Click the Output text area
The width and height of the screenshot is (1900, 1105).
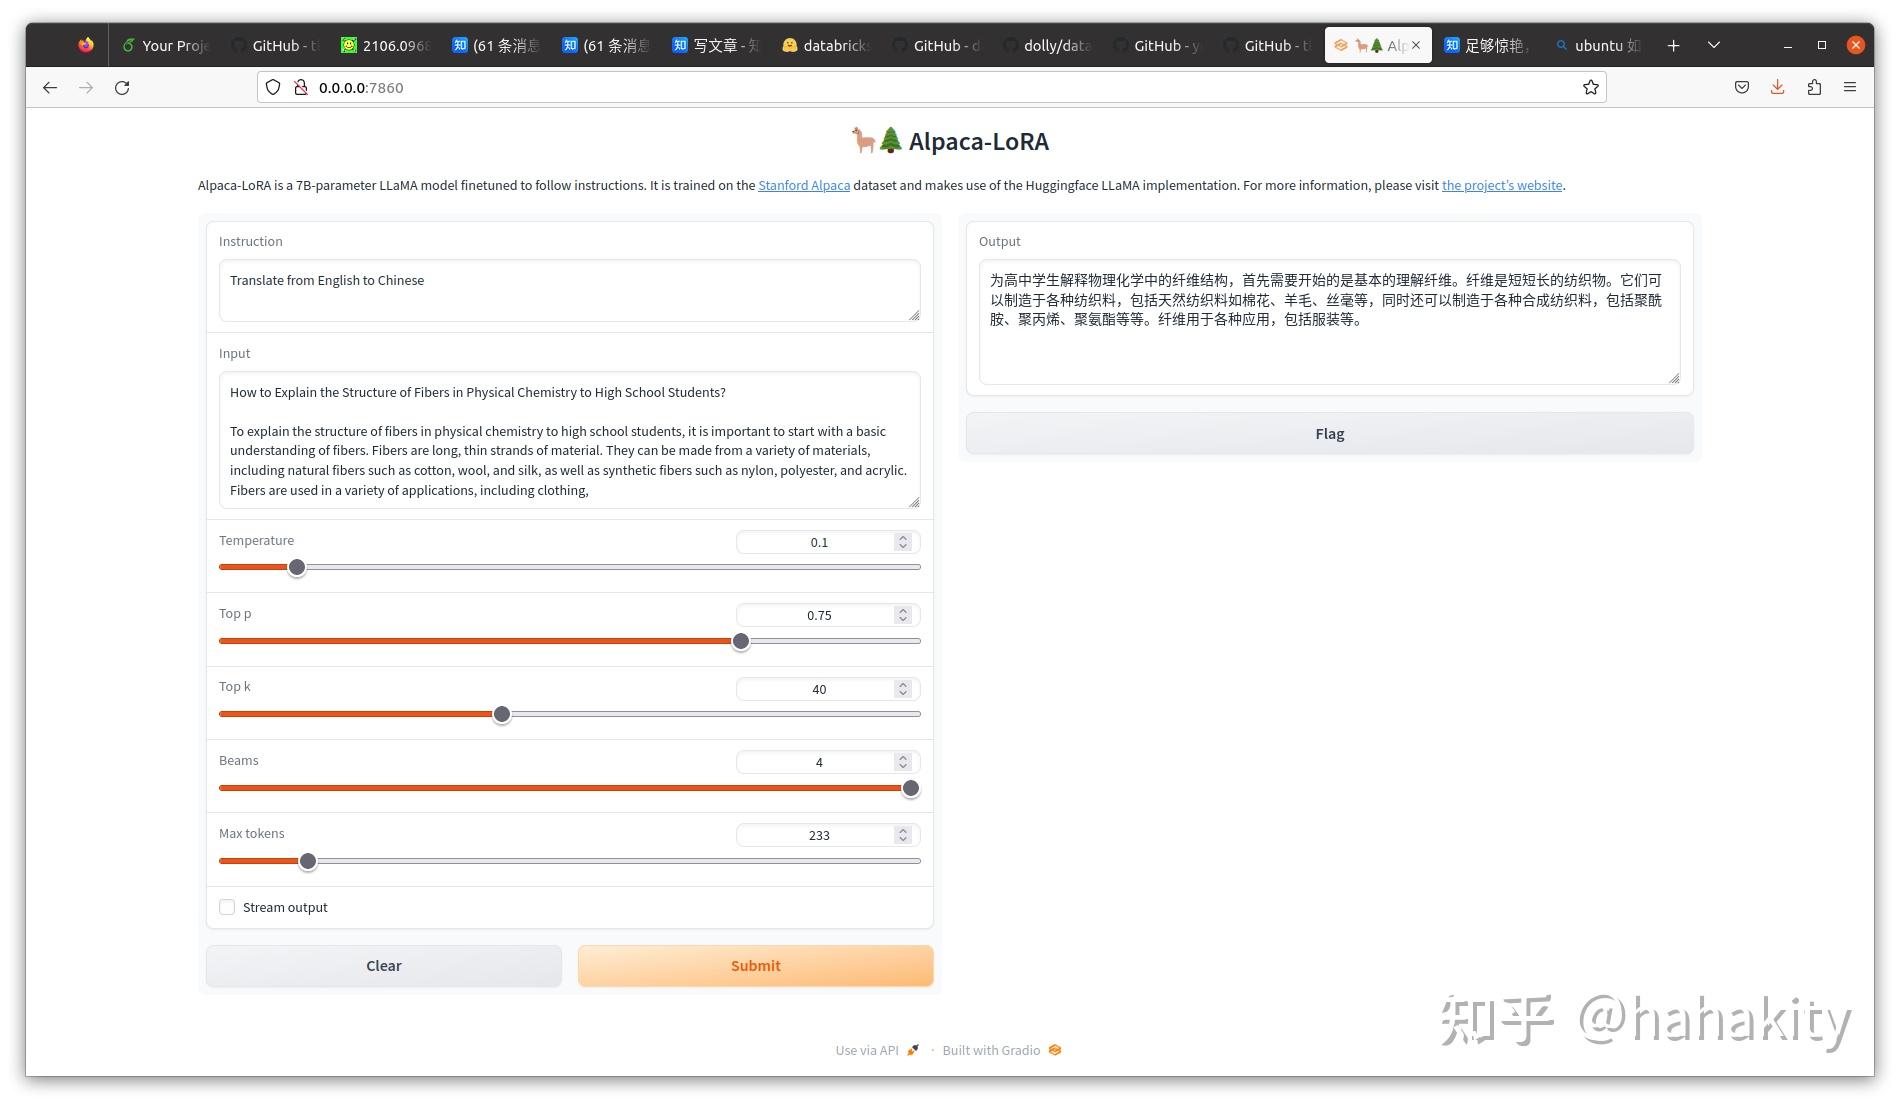pos(1329,322)
